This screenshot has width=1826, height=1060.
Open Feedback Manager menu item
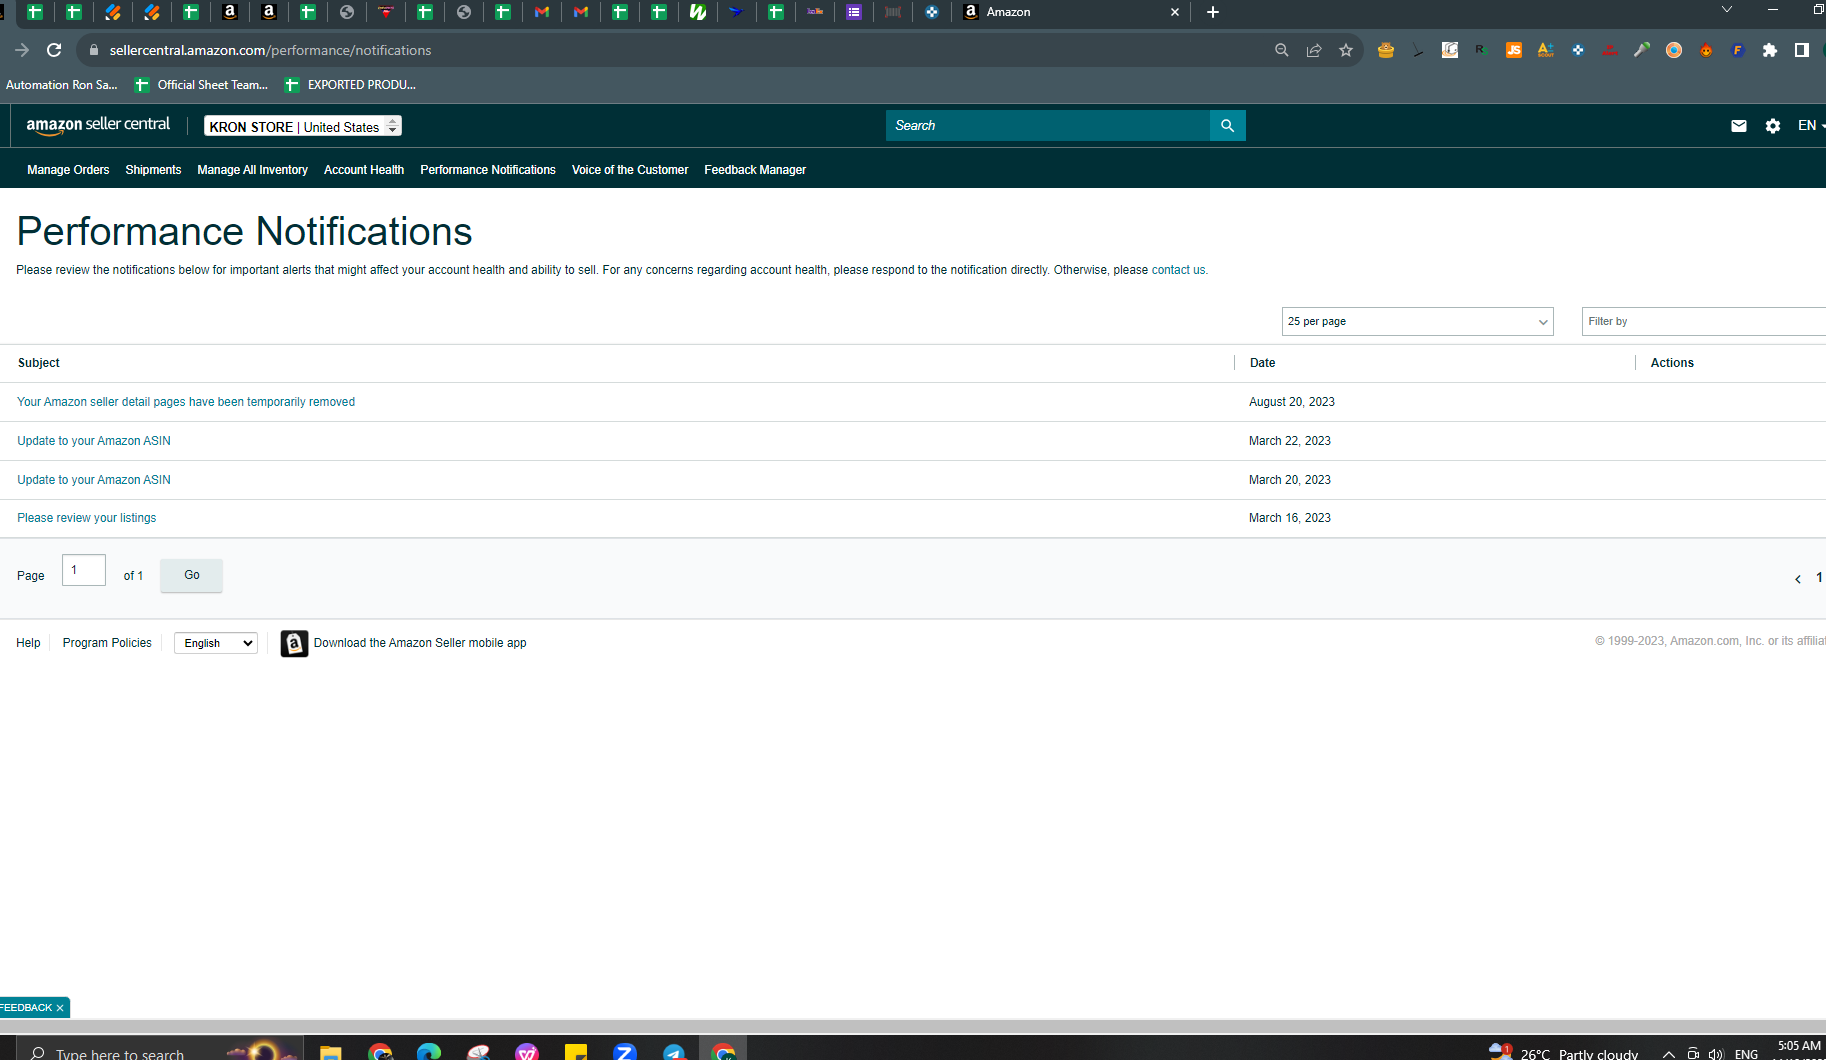(755, 170)
